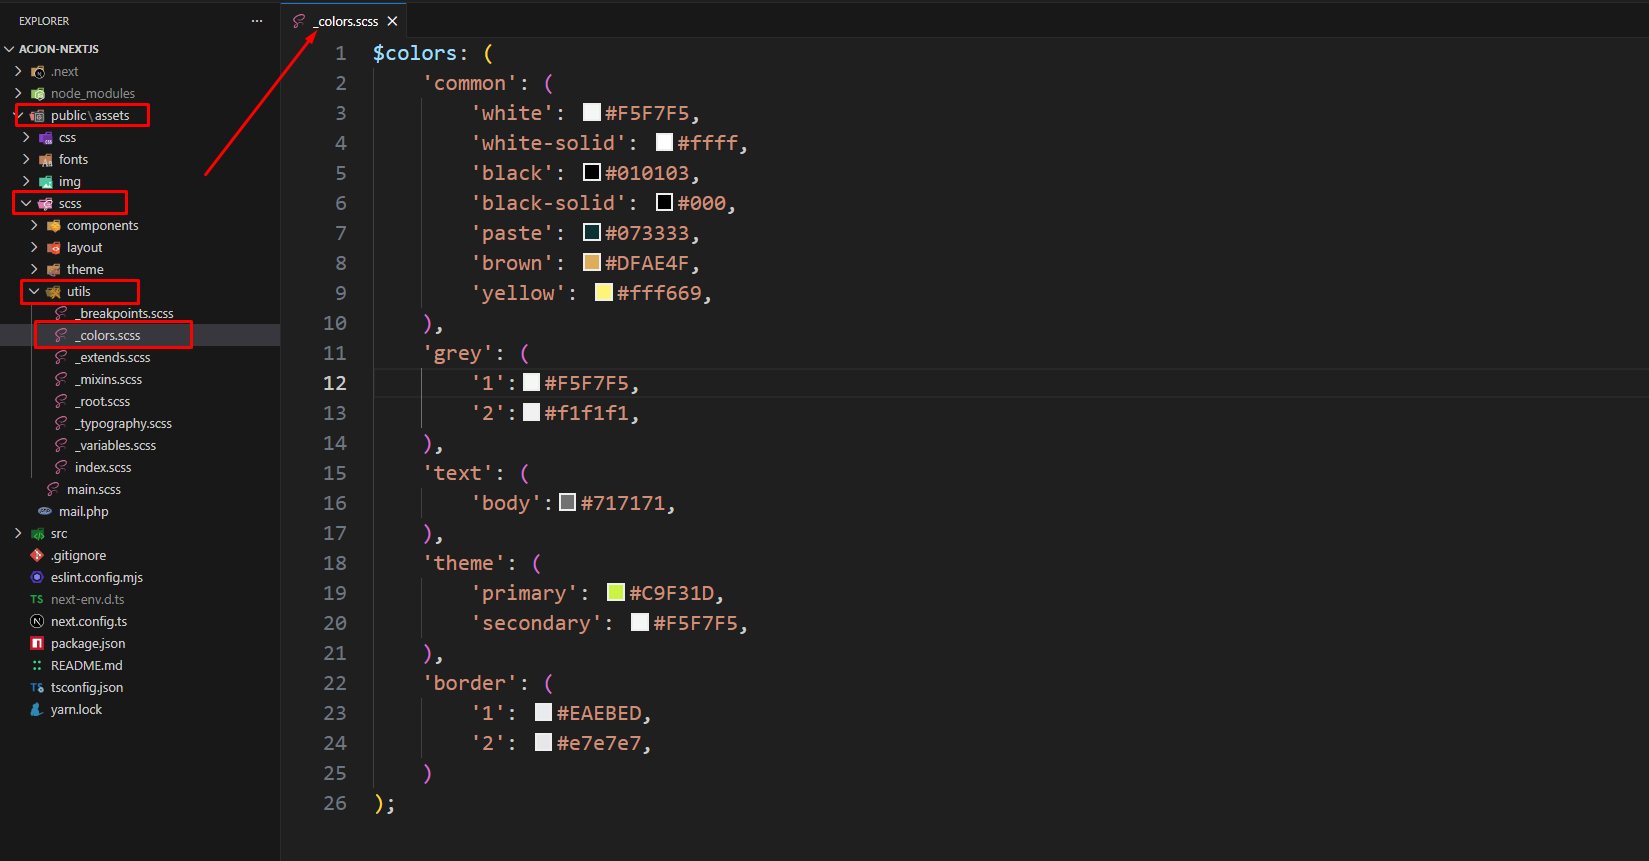Click the Next.js icon beside next.config.ts
Image resolution: width=1649 pixels, height=861 pixels.
point(37,621)
